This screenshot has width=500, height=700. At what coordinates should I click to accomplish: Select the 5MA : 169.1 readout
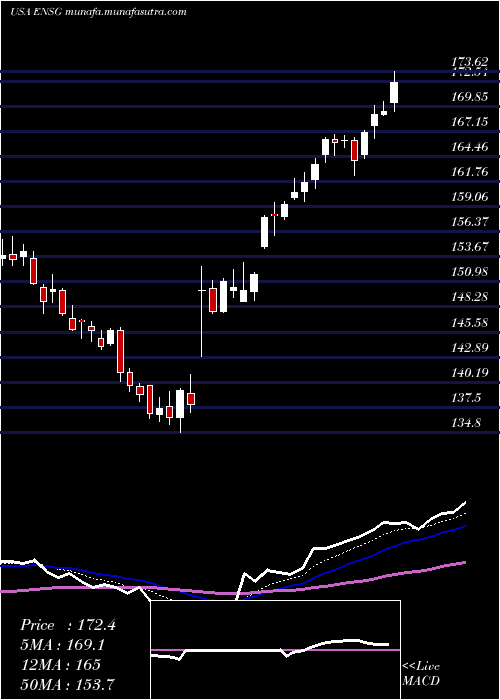point(64,645)
